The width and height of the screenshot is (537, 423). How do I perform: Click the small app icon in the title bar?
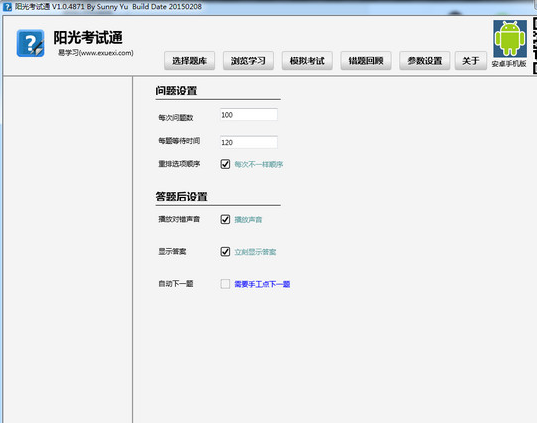pos(7,7)
